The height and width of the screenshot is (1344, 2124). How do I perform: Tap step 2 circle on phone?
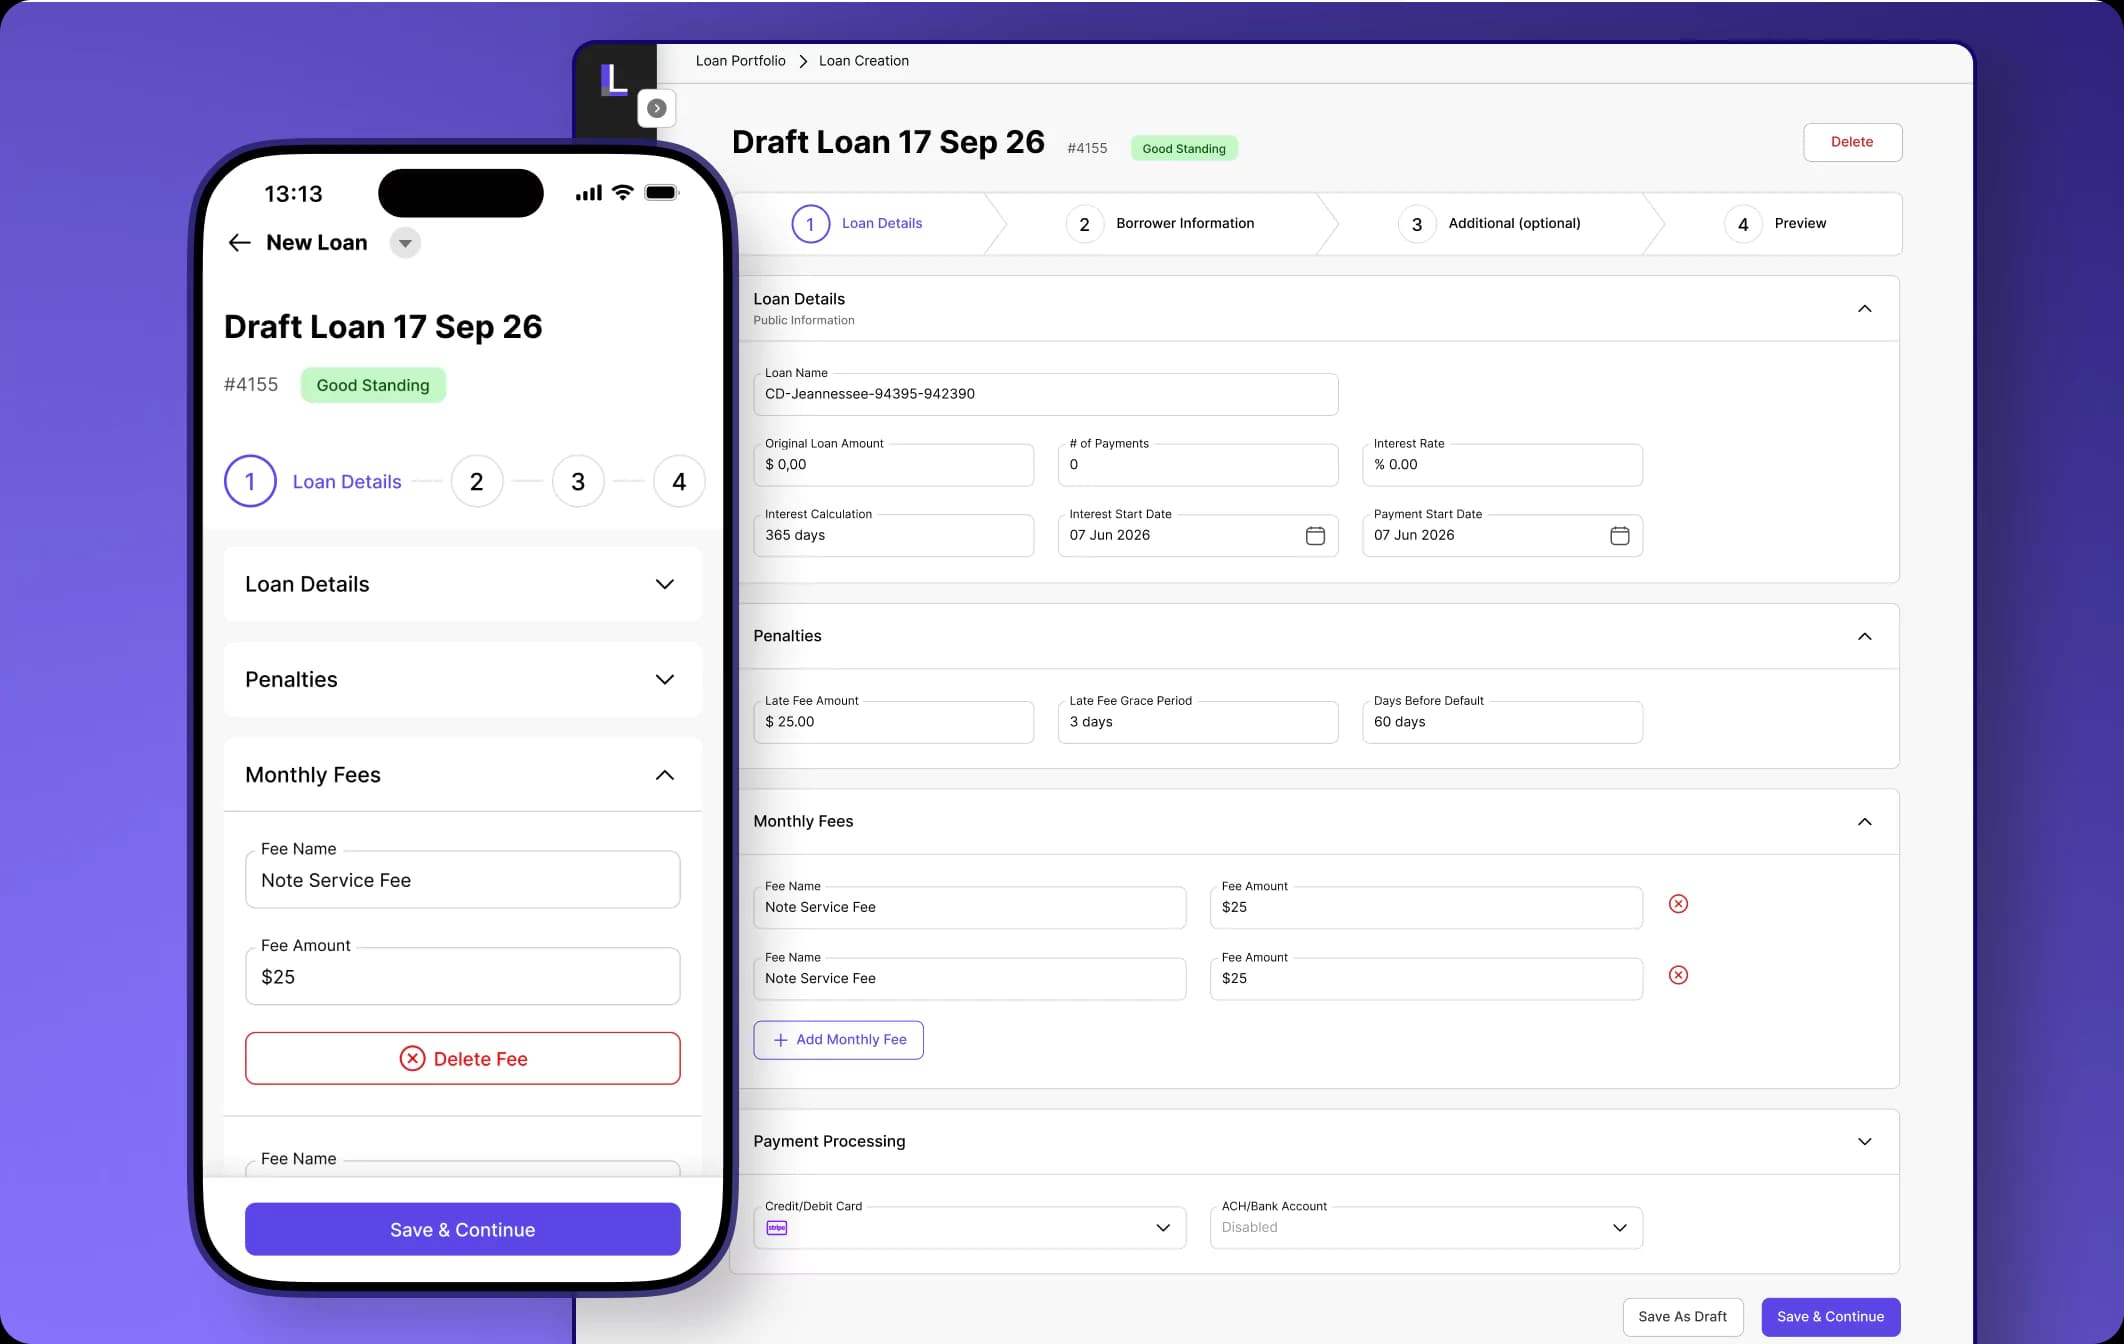point(477,482)
